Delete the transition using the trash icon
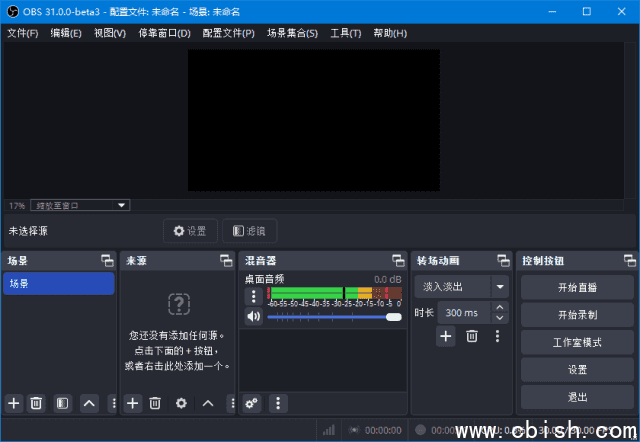 pyautogui.click(x=472, y=337)
